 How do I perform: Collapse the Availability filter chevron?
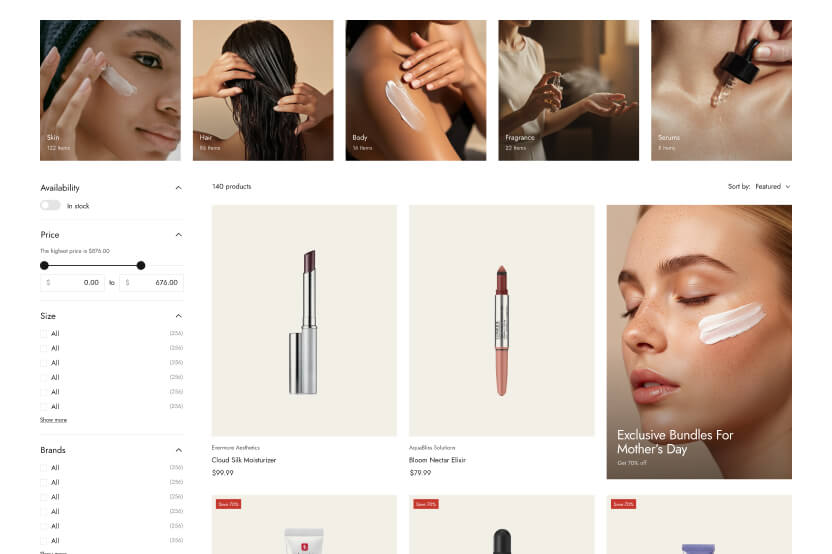pyautogui.click(x=178, y=188)
